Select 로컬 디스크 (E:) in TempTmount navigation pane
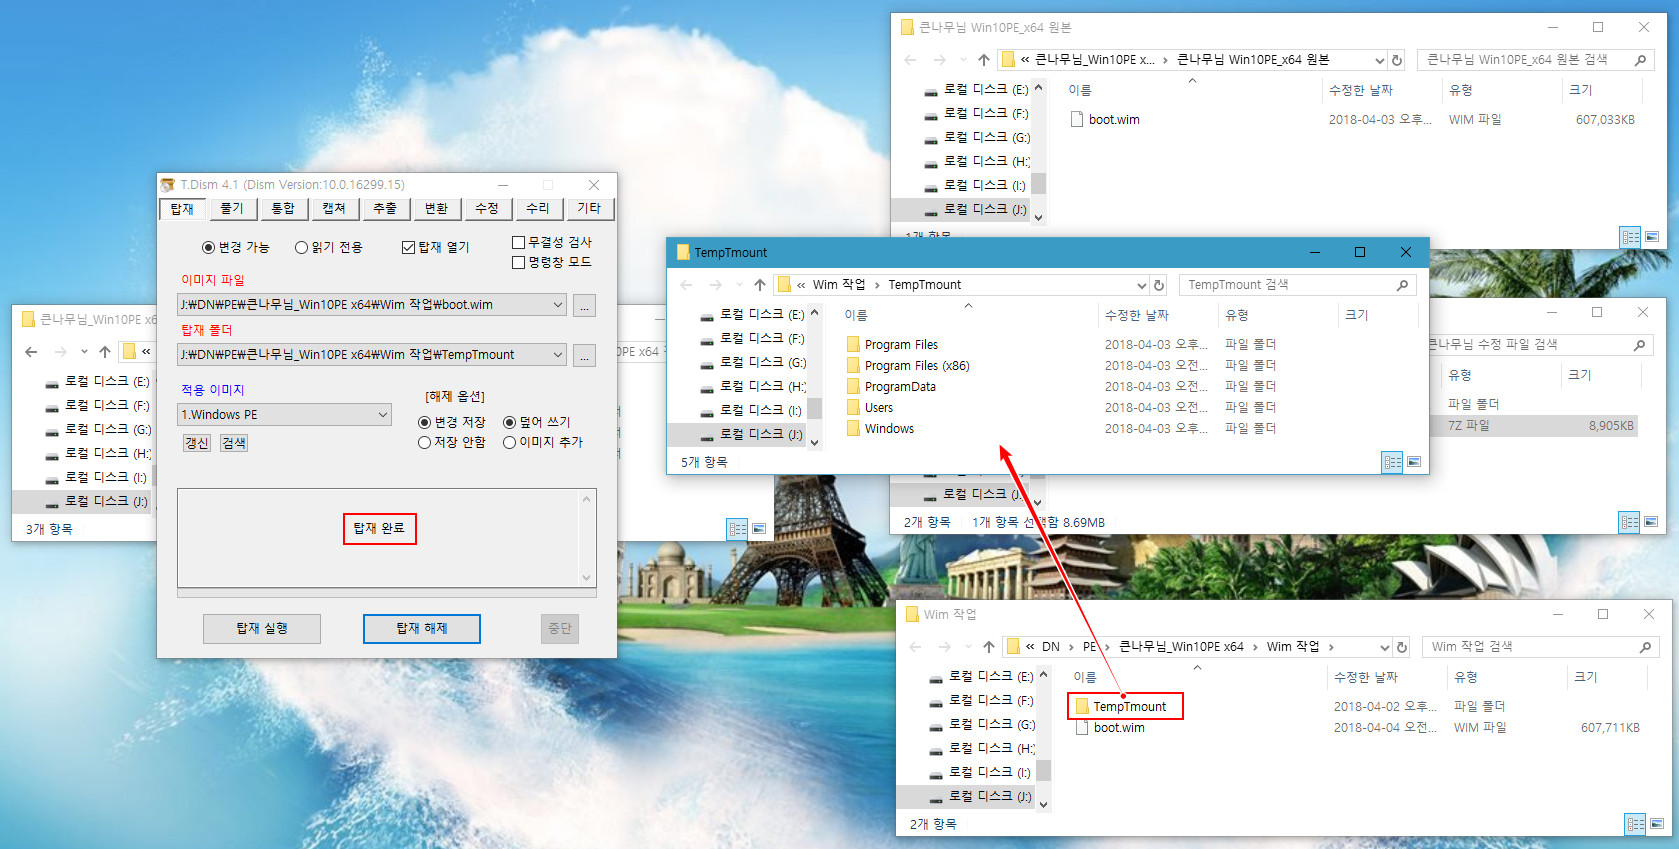Viewport: 1679px width, 849px height. 762,314
